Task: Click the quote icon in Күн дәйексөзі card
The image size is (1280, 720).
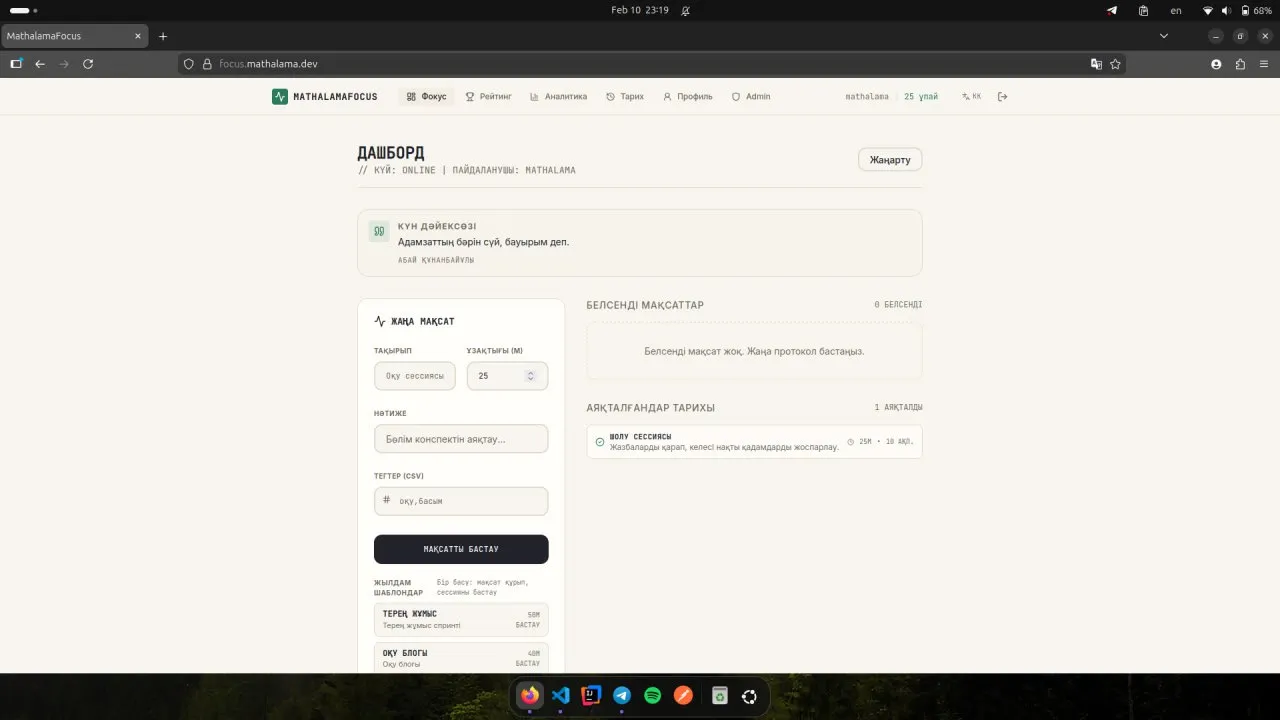Action: (379, 231)
